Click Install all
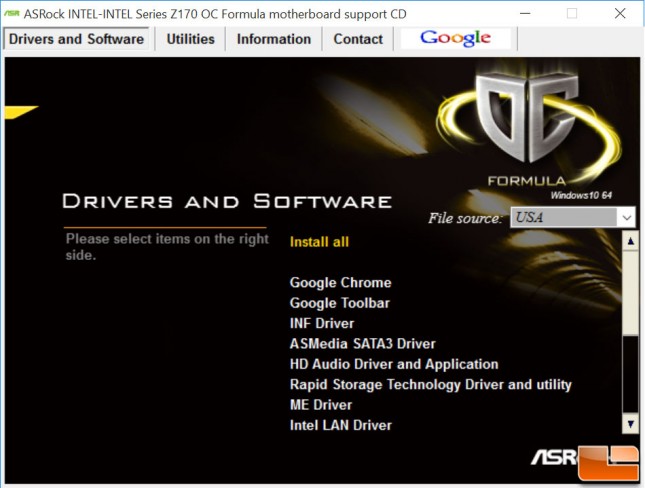This screenshot has width=645, height=488. tap(319, 242)
